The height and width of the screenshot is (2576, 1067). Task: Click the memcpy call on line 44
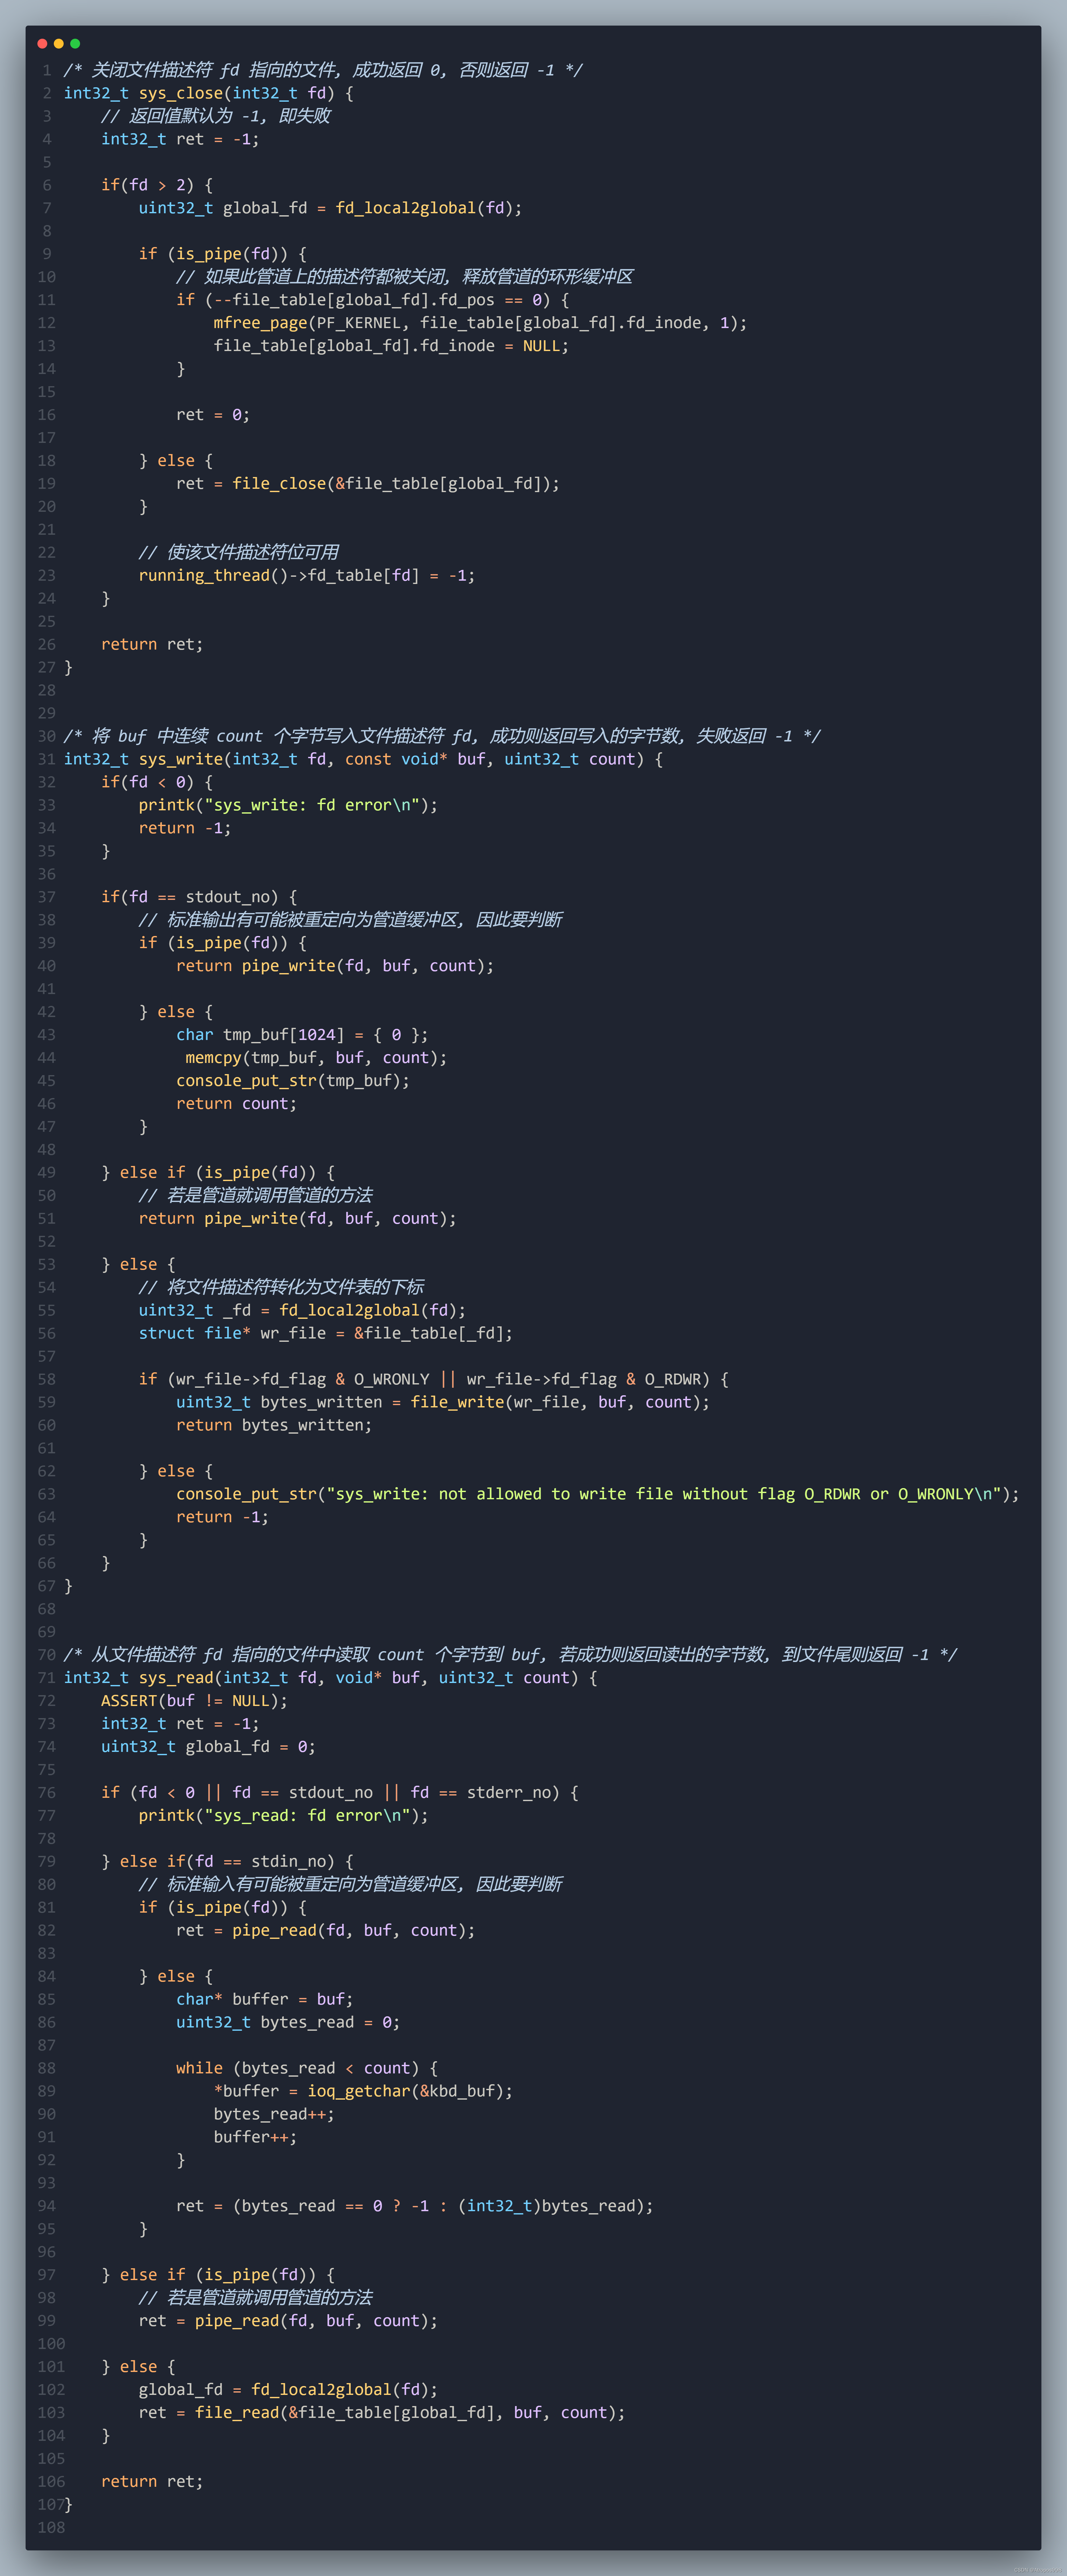[316, 1058]
